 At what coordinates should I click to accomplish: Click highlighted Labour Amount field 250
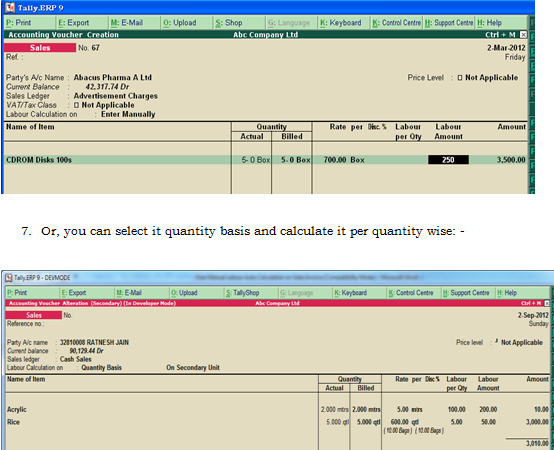(448, 160)
